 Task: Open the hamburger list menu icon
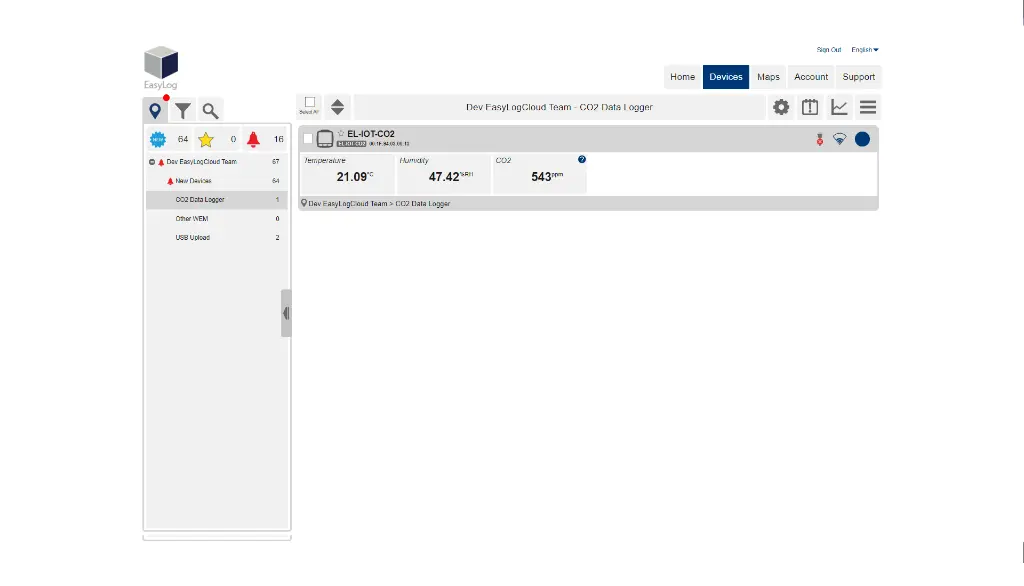[x=868, y=107]
